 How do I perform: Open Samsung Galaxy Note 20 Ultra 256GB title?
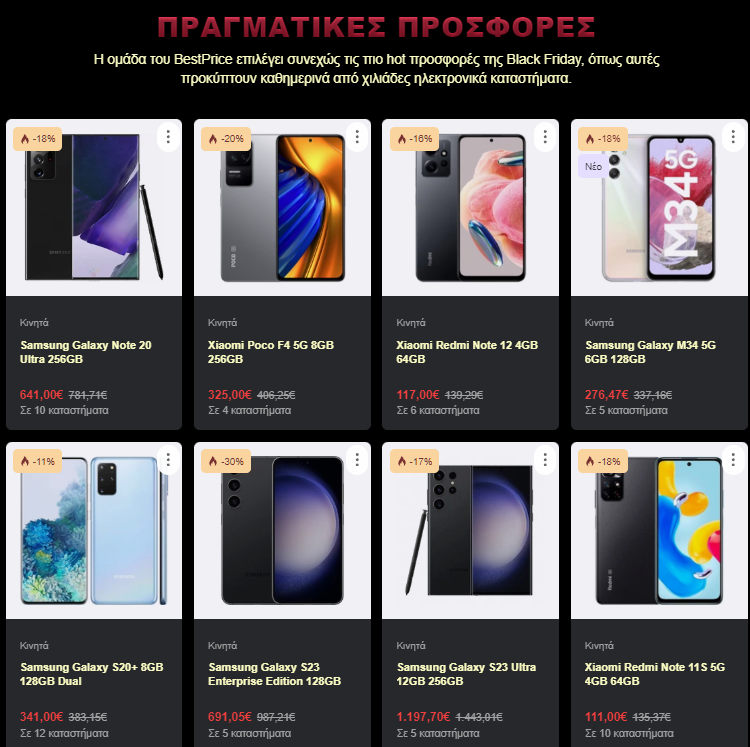pyautogui.click(x=86, y=352)
